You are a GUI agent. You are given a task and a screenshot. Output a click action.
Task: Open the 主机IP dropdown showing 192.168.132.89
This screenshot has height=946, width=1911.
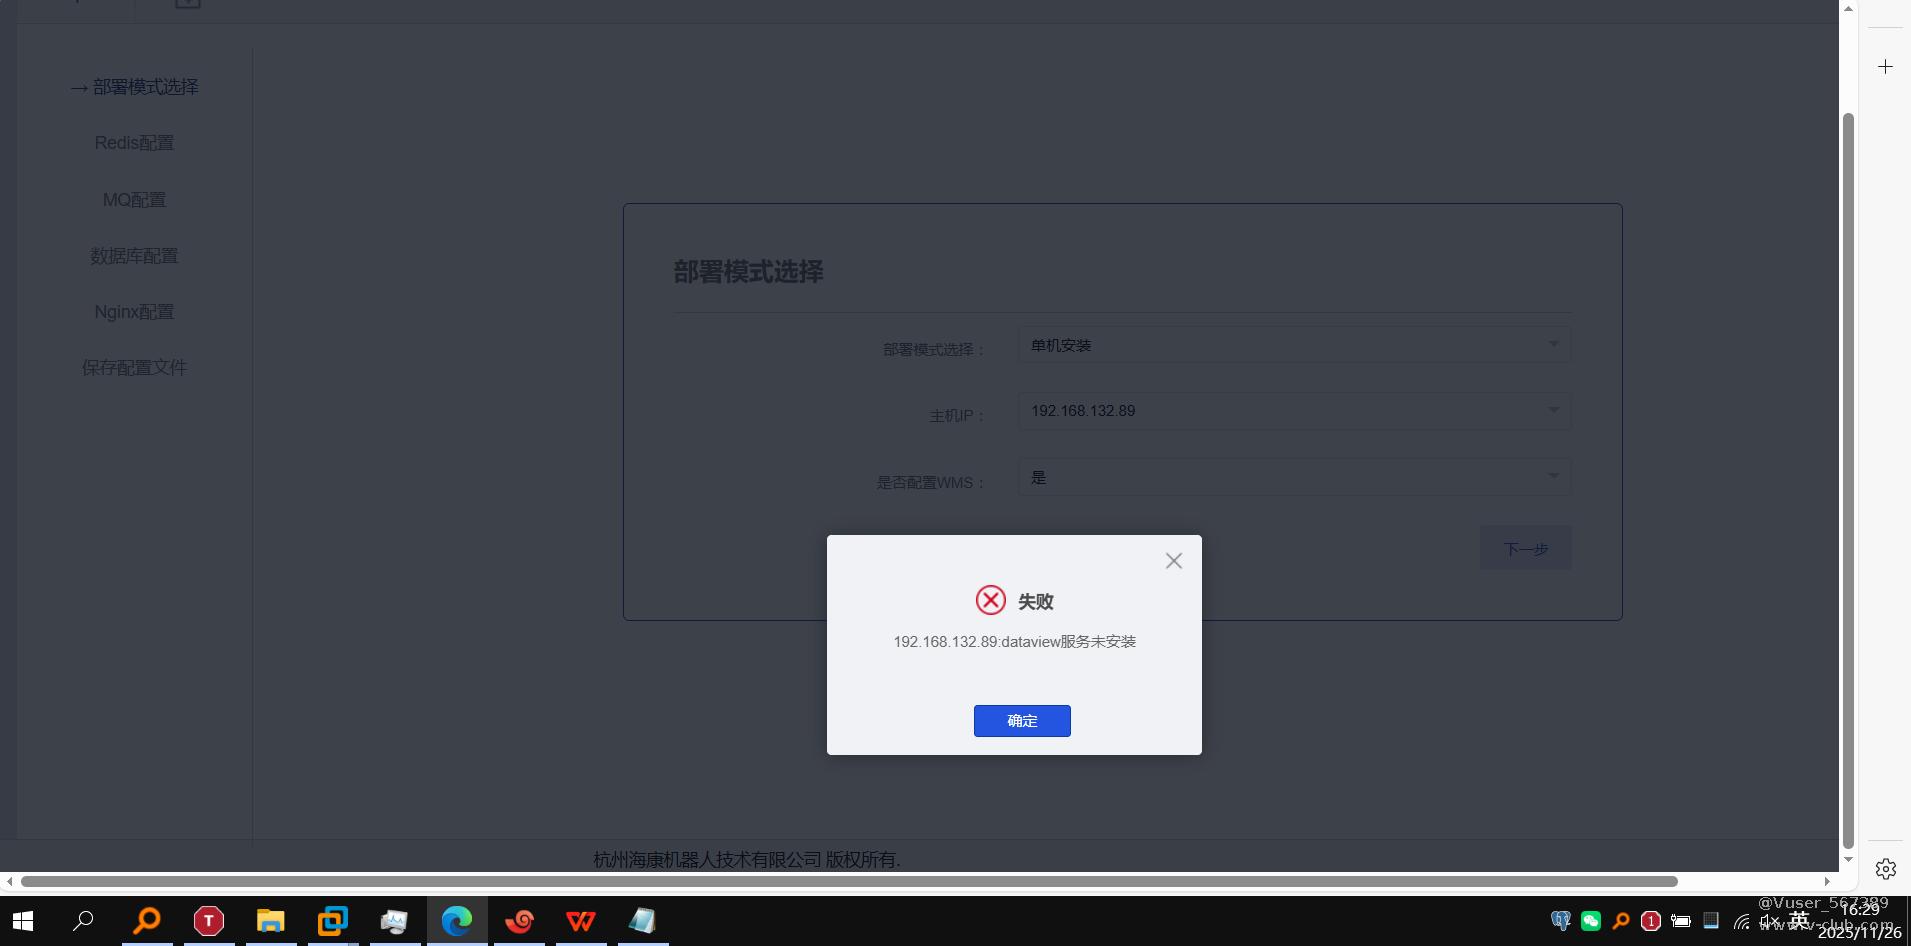[1294, 411]
